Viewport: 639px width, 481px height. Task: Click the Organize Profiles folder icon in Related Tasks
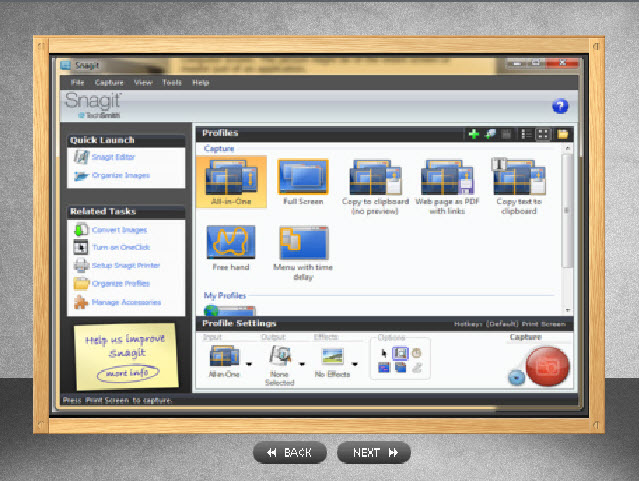81,283
